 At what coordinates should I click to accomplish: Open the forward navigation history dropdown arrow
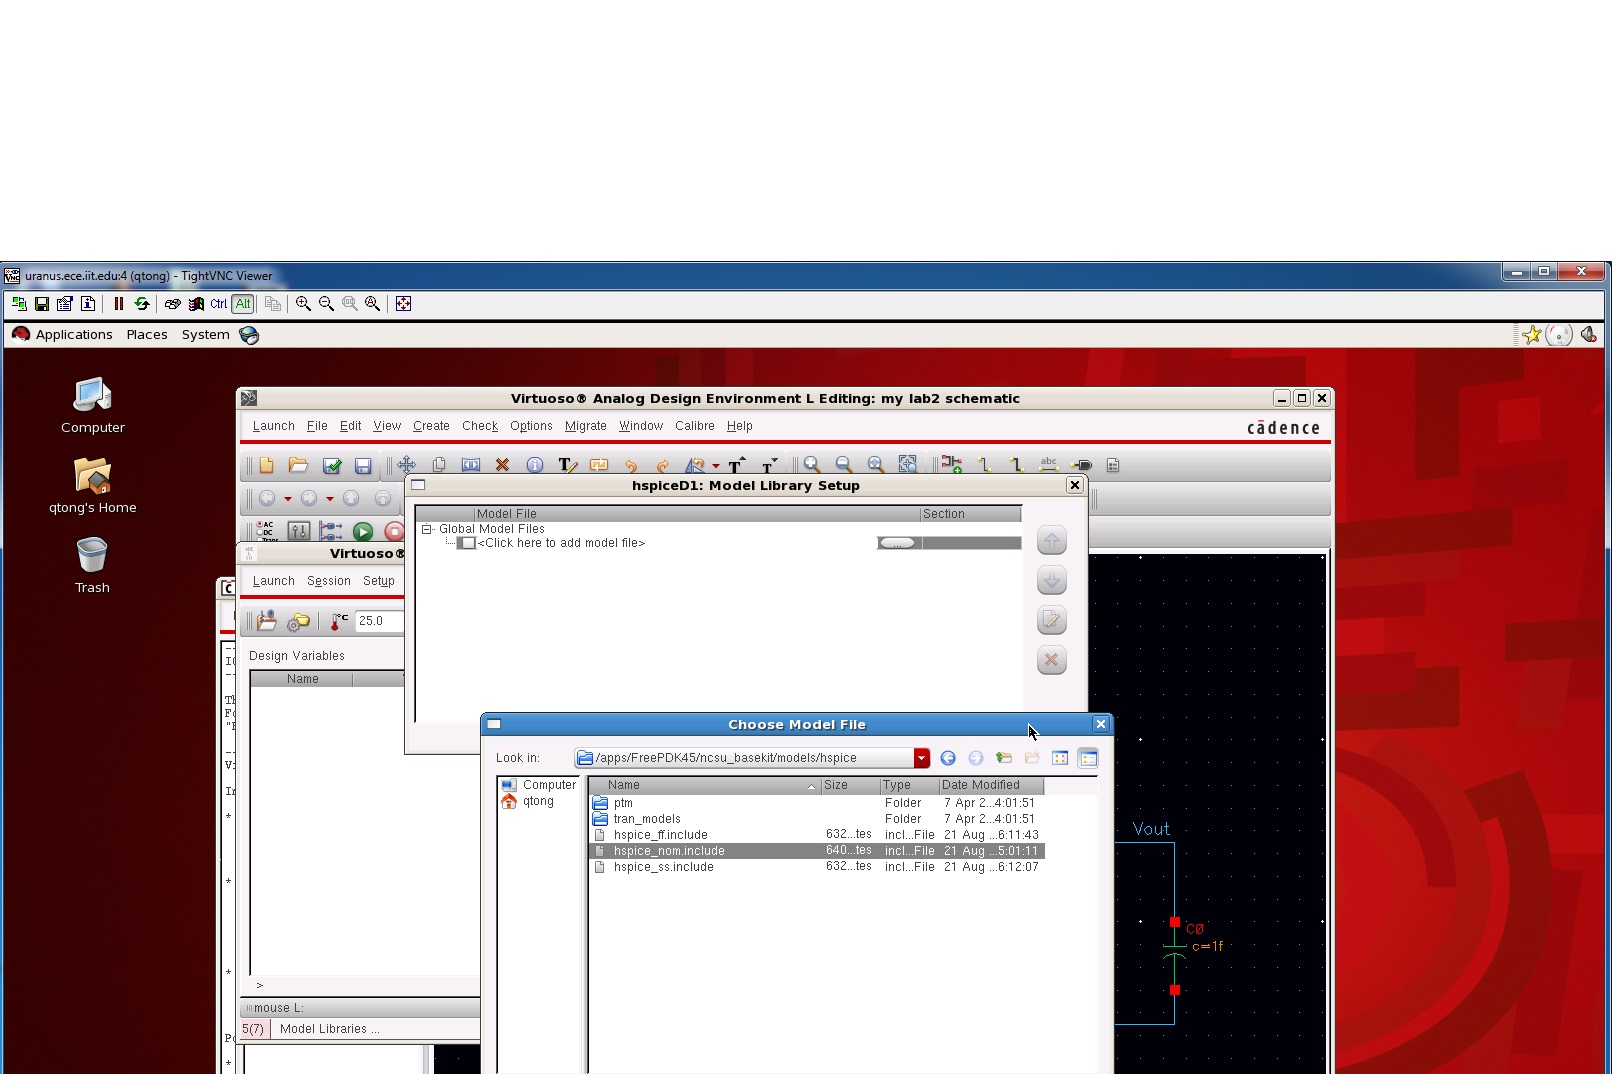click(330, 498)
